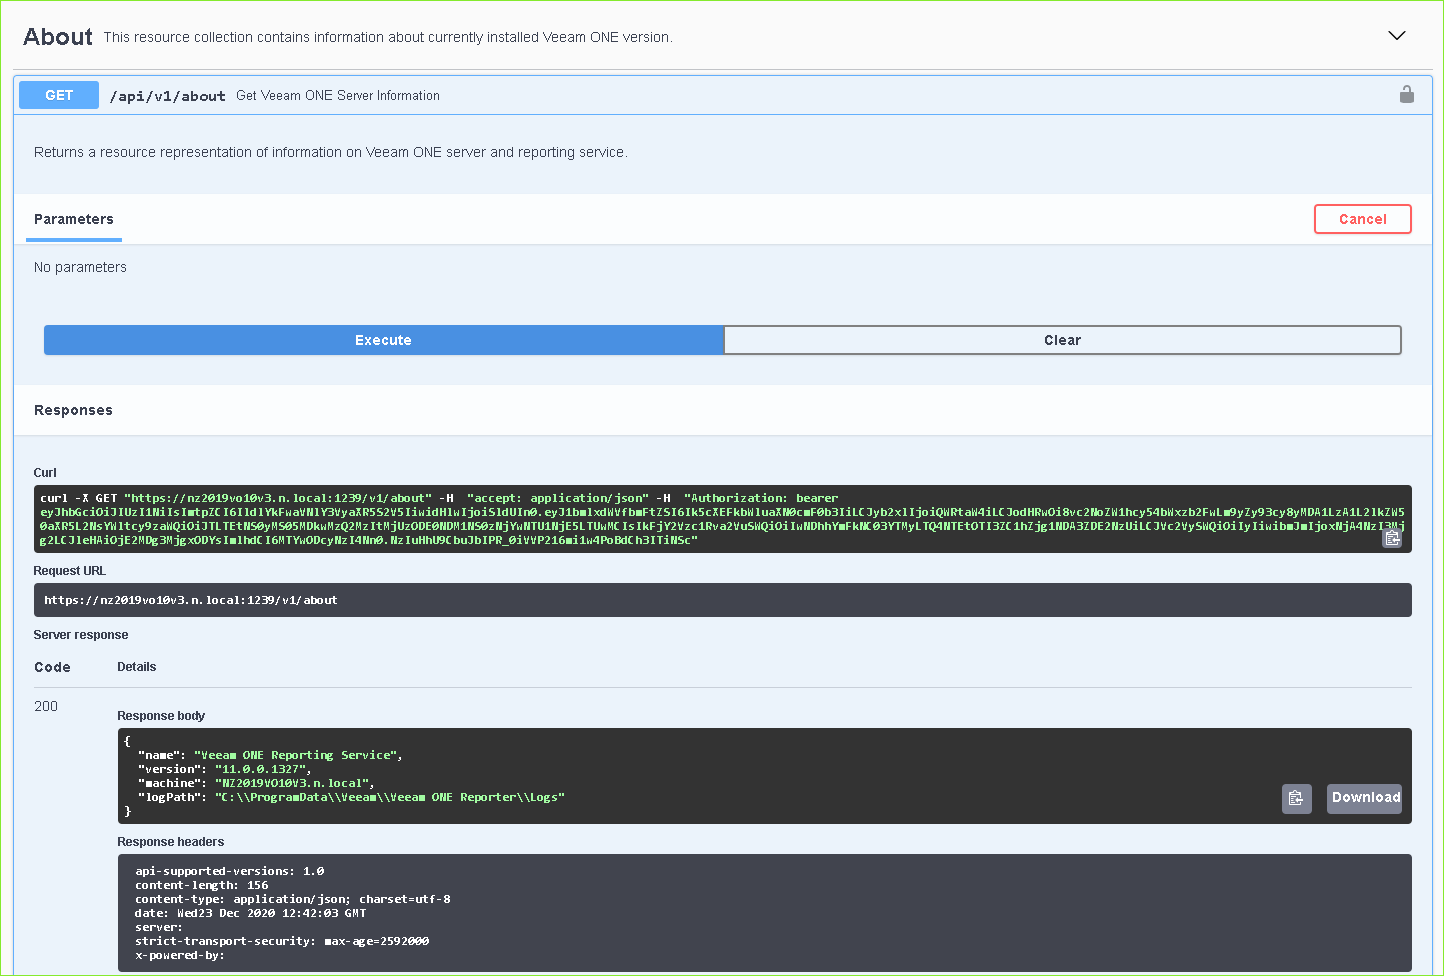This screenshot has height=976, width=1444.
Task: Click the response body JSON block
Action: coord(700,776)
